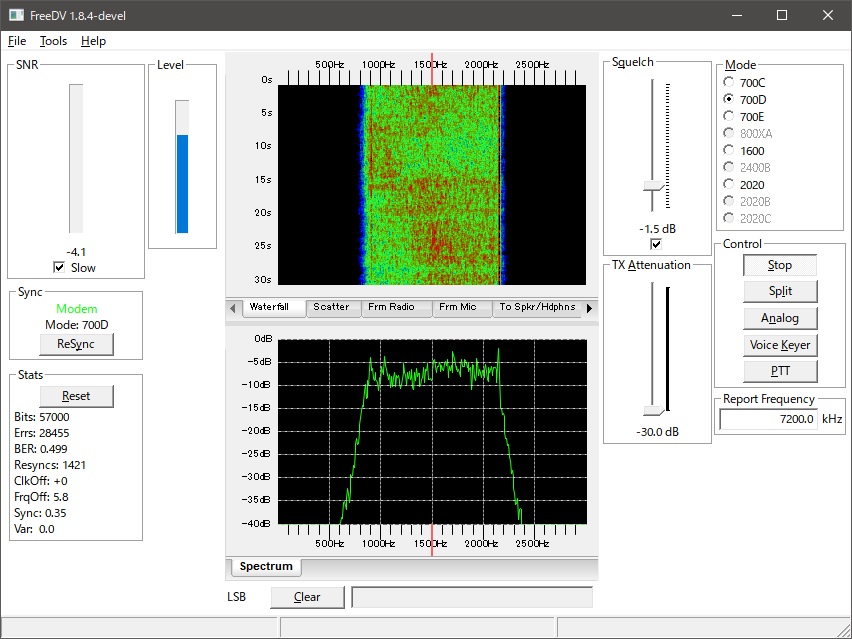Click the Report Frequency input field
This screenshot has height=639, width=852.
click(x=767, y=419)
